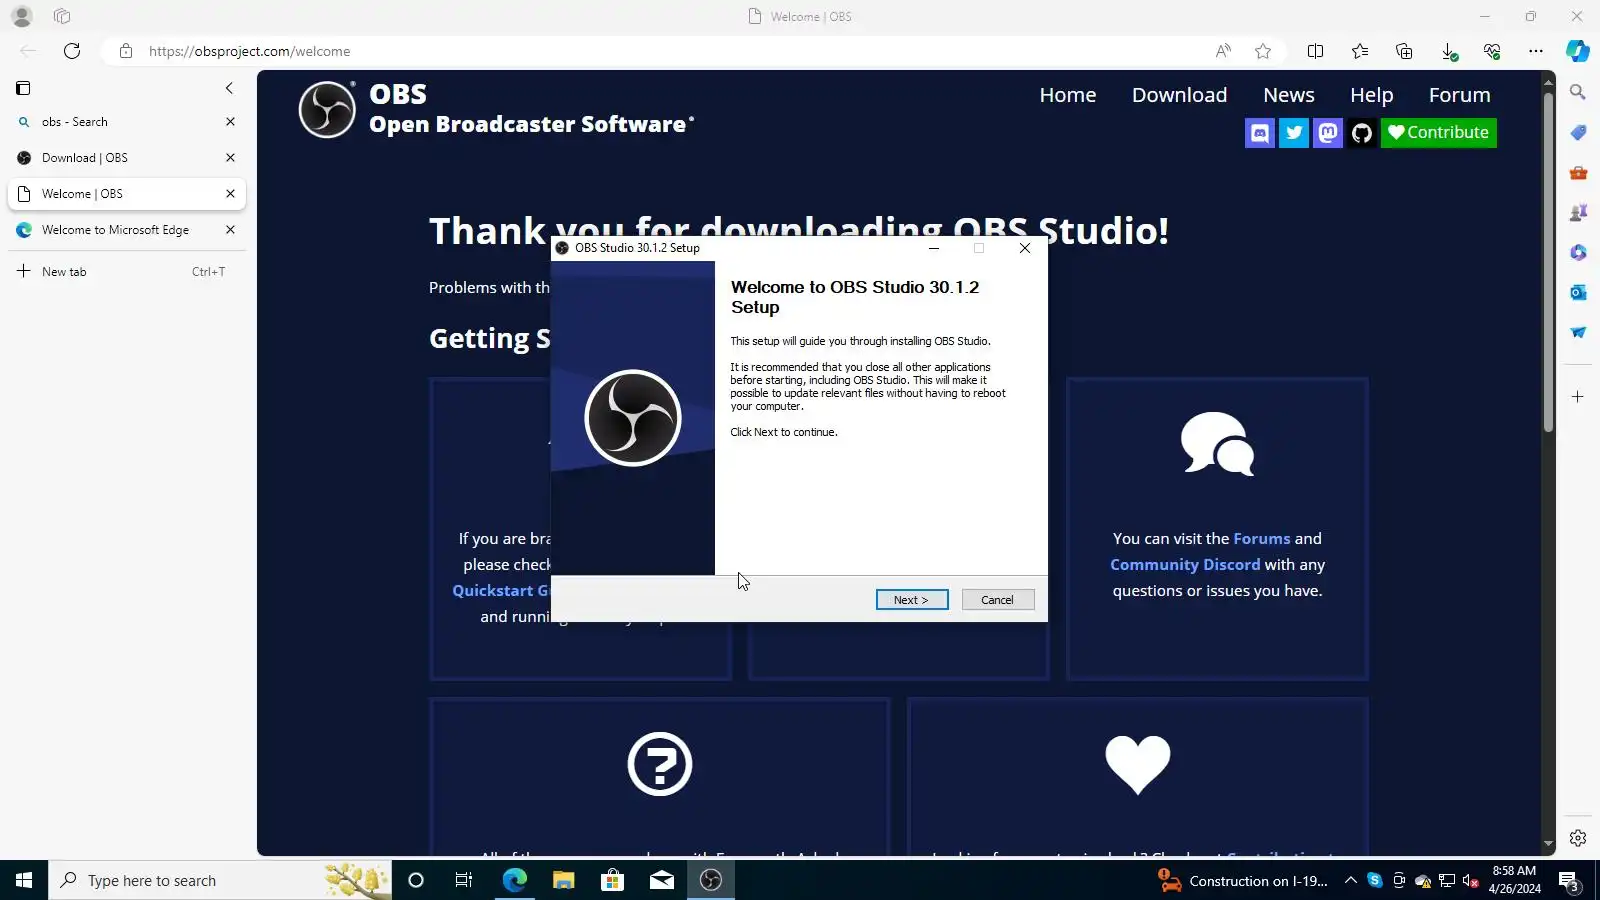Switch to 'Welcome to Microsoft Edge' tab

[127, 230]
